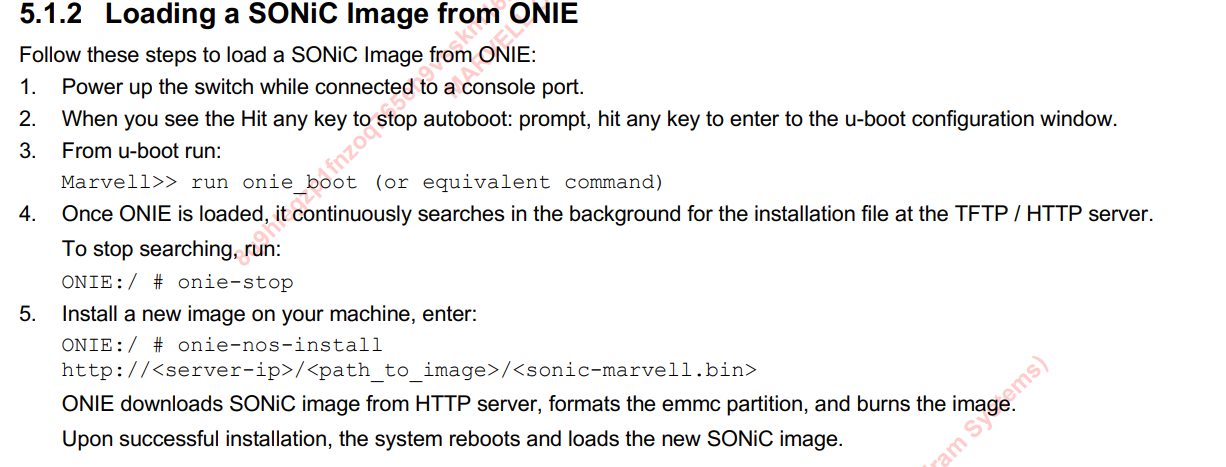This screenshot has height=467, width=1226.
Task: Click "Upon successful installation" sentence
Action: coord(452,438)
